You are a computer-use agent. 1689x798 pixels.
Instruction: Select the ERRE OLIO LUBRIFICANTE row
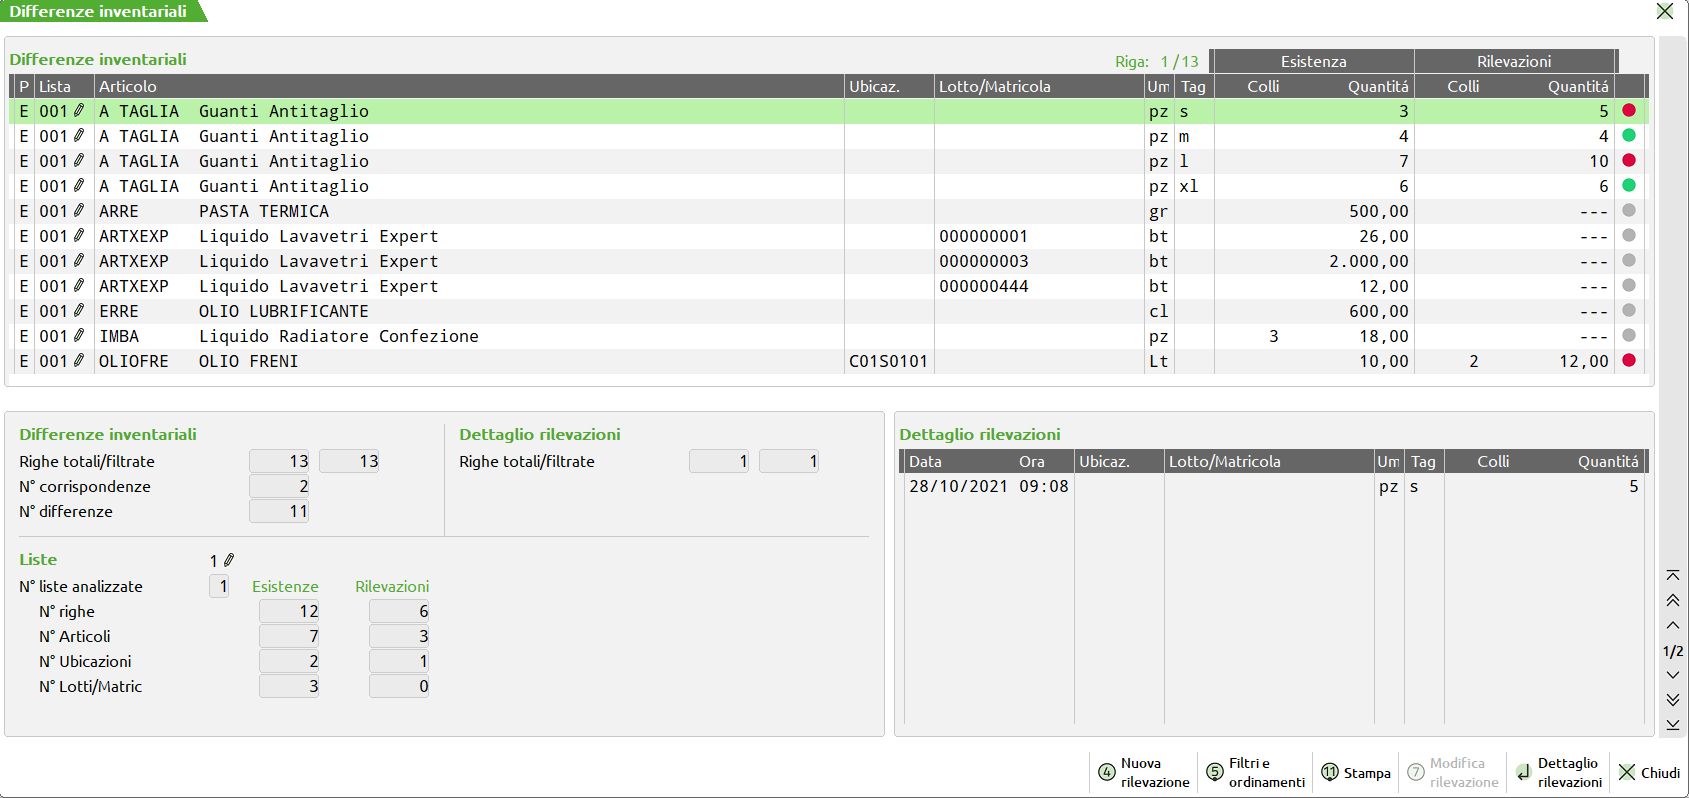(400, 312)
